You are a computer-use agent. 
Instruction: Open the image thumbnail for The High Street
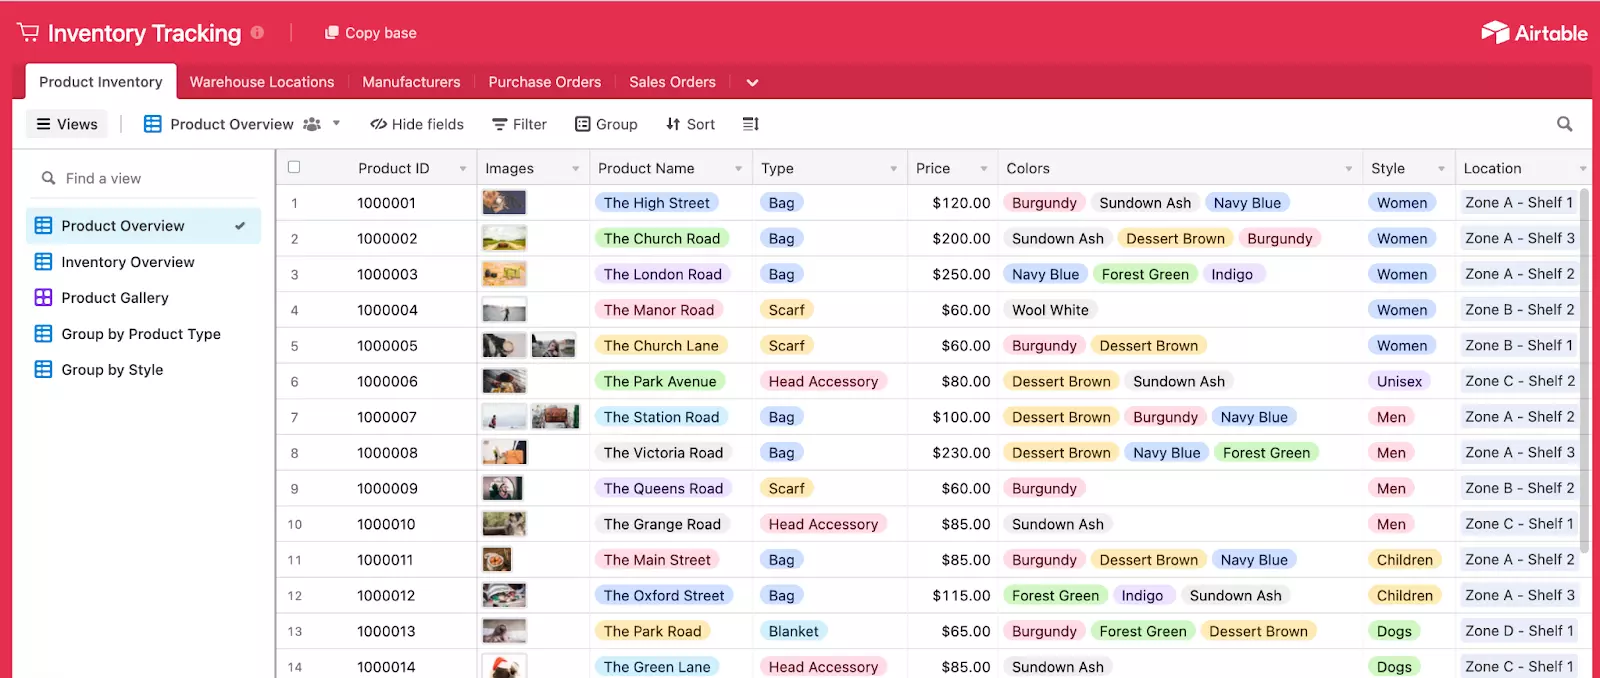coord(504,203)
